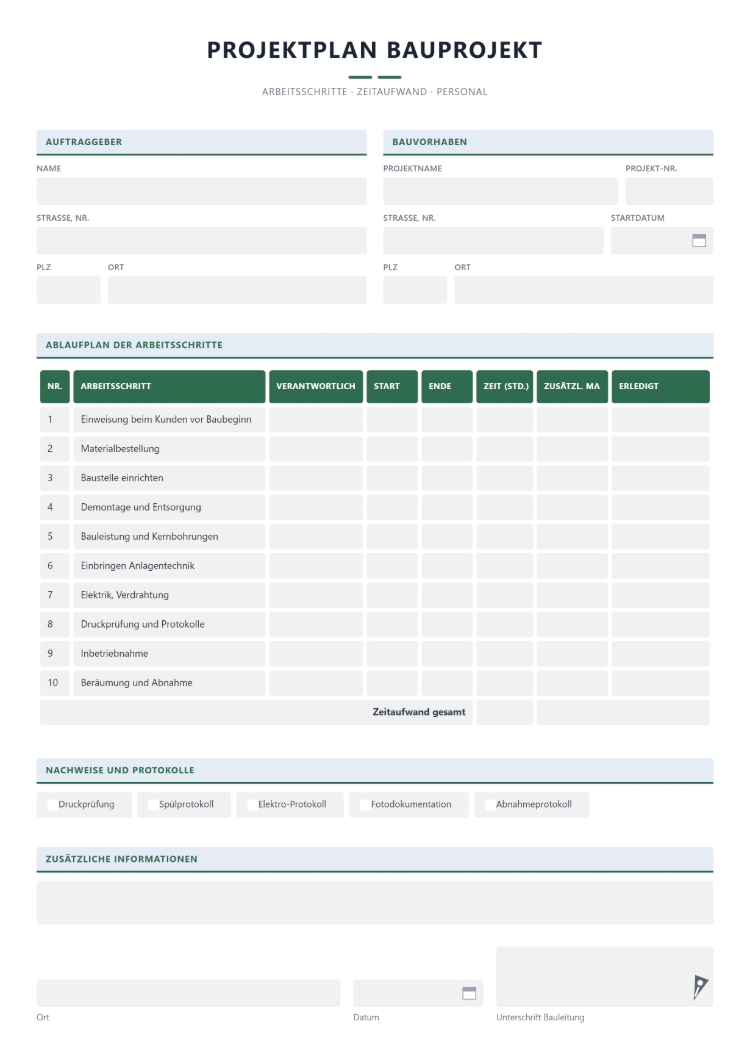Screen dimensions: 750x1060
Task: Click the Ort field beside the Datum field
Action: (x=188, y=993)
